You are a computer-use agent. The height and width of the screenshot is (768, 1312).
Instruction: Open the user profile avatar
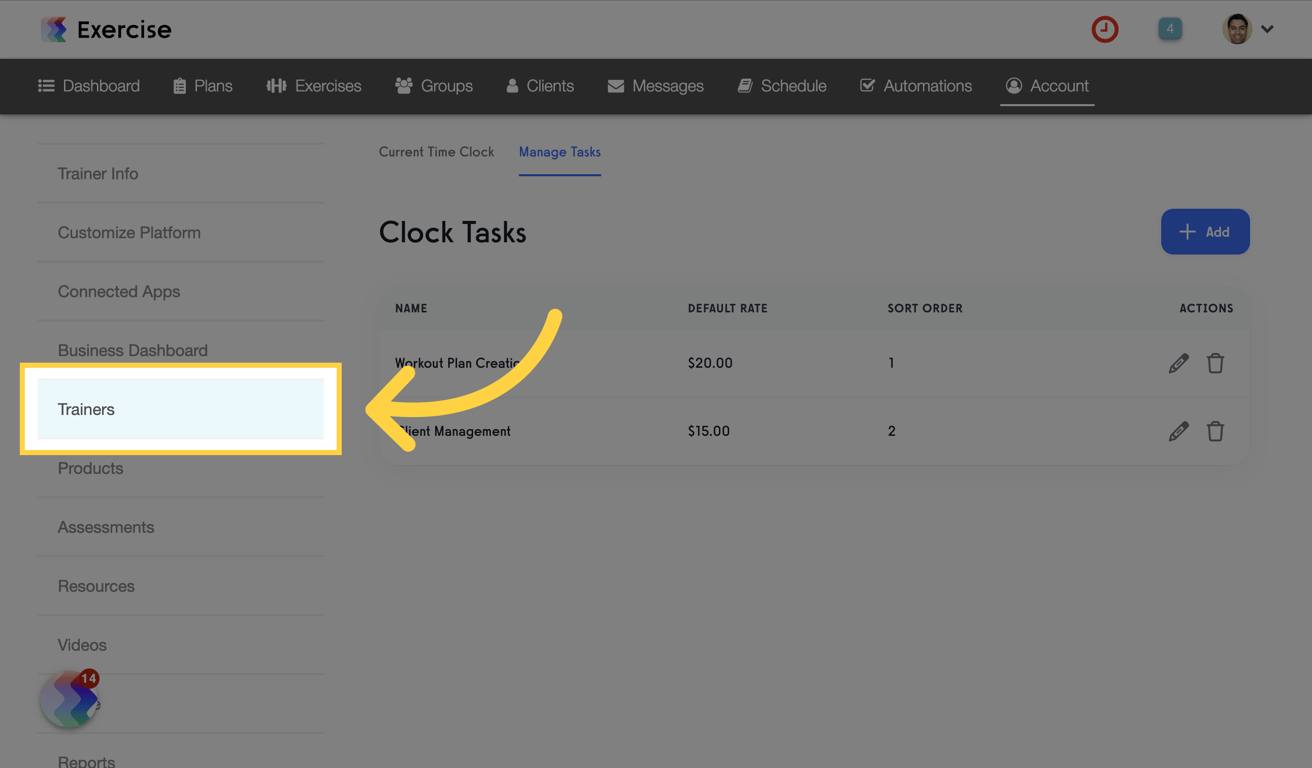click(x=1237, y=29)
